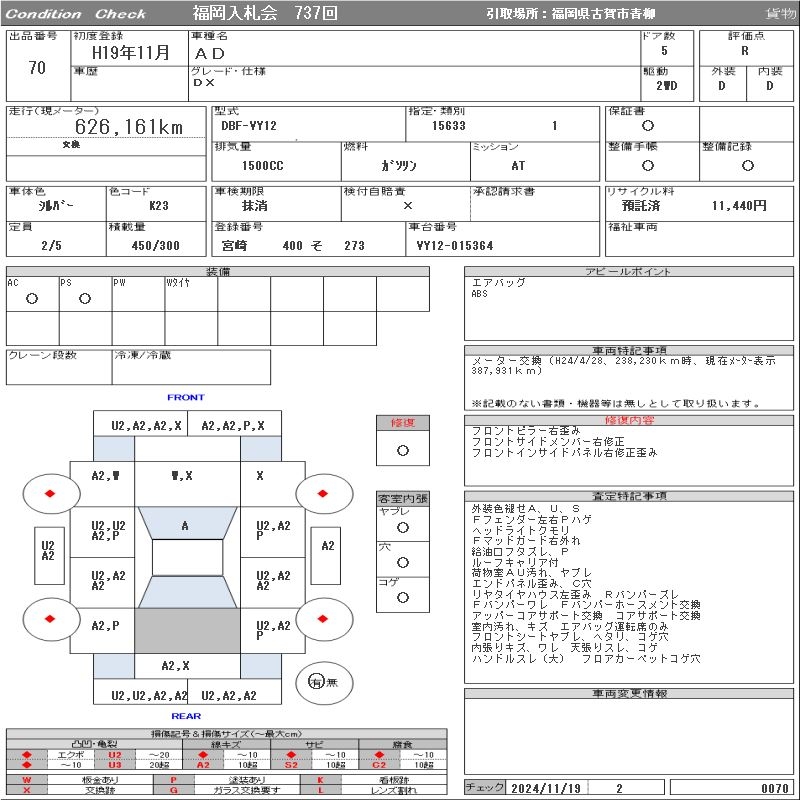Screen dimensions: 800x800
Task: Select the PS equipment circle mark
Action: pos(85,299)
